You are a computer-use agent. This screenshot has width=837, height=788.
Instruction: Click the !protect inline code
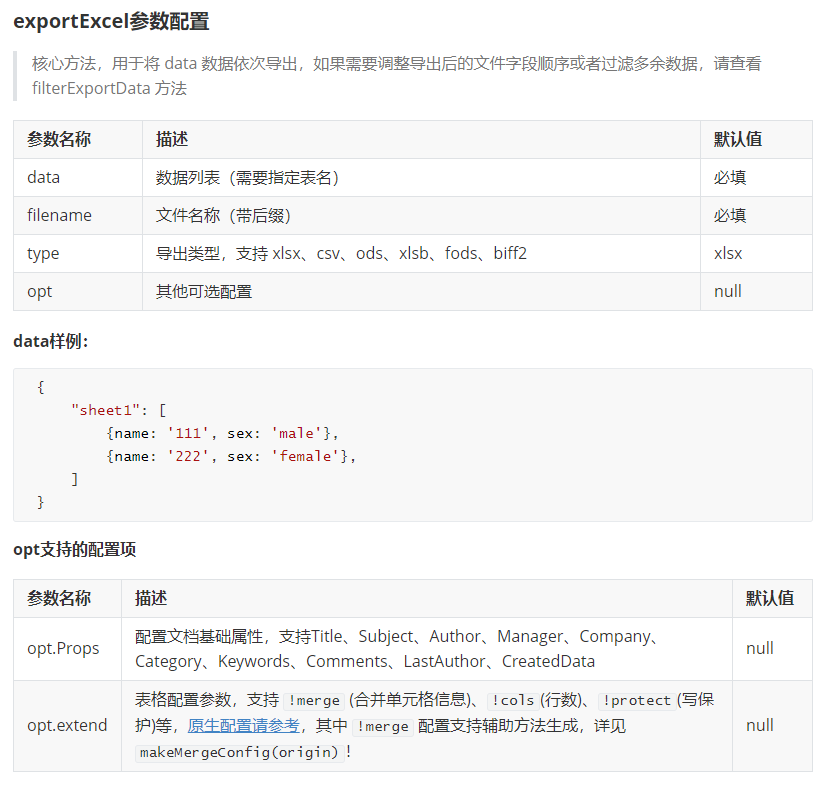(636, 700)
